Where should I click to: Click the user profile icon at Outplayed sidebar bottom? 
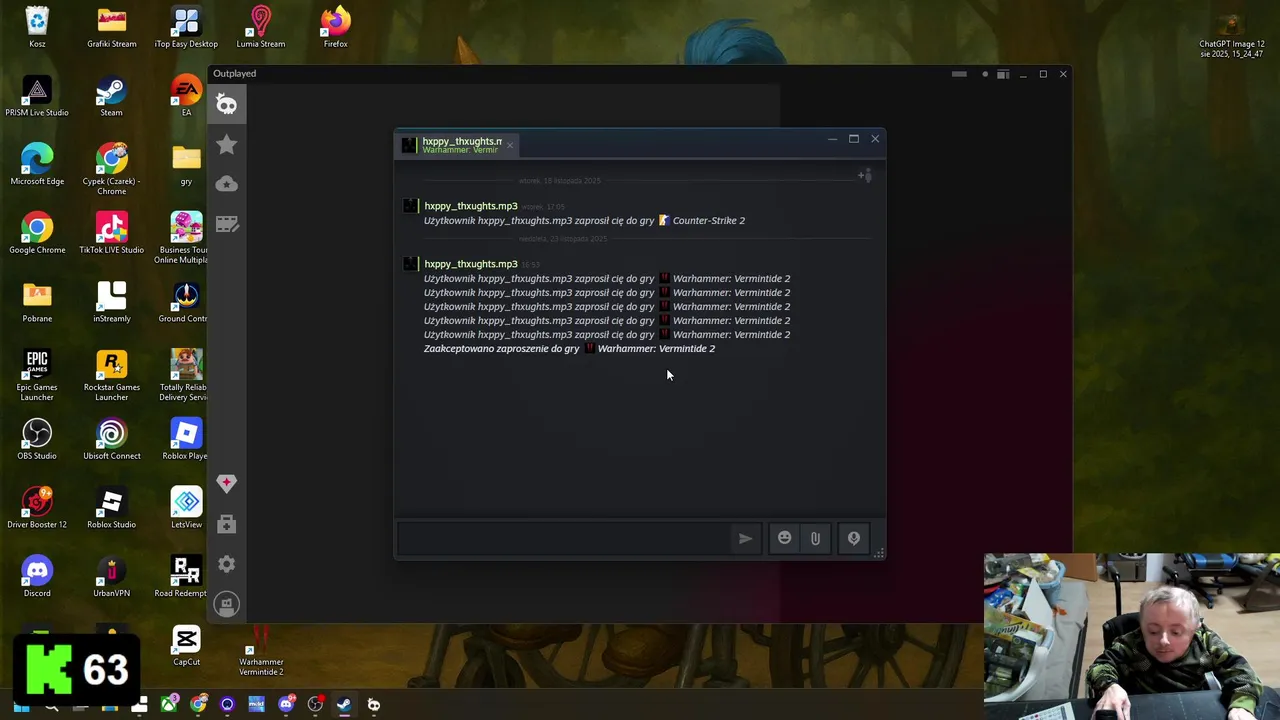(227, 604)
